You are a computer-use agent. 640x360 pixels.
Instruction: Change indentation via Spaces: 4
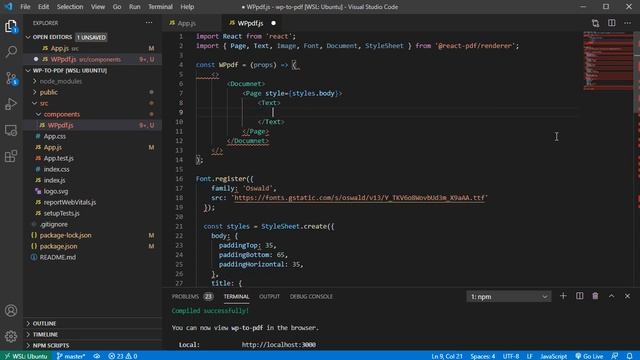482,356
